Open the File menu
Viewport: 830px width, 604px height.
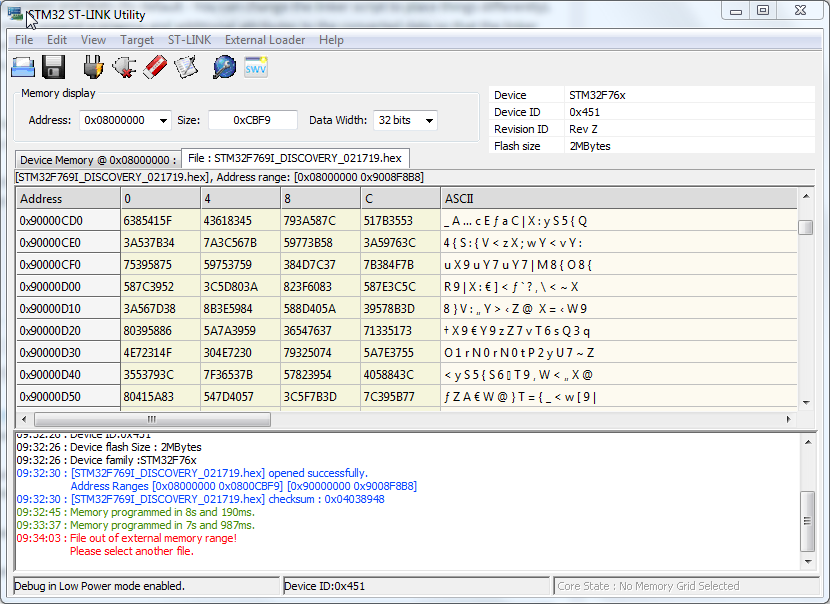[24, 40]
